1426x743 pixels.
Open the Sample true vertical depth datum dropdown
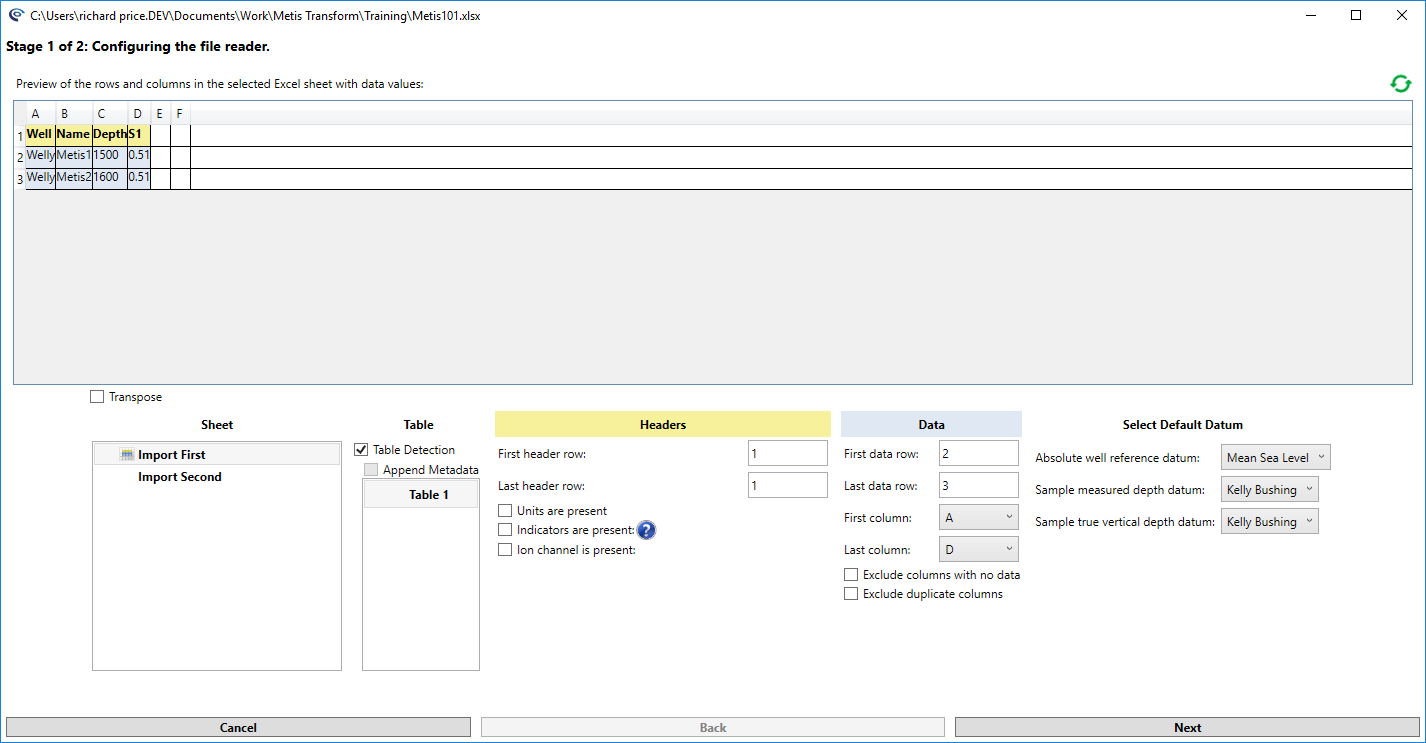coord(1270,522)
